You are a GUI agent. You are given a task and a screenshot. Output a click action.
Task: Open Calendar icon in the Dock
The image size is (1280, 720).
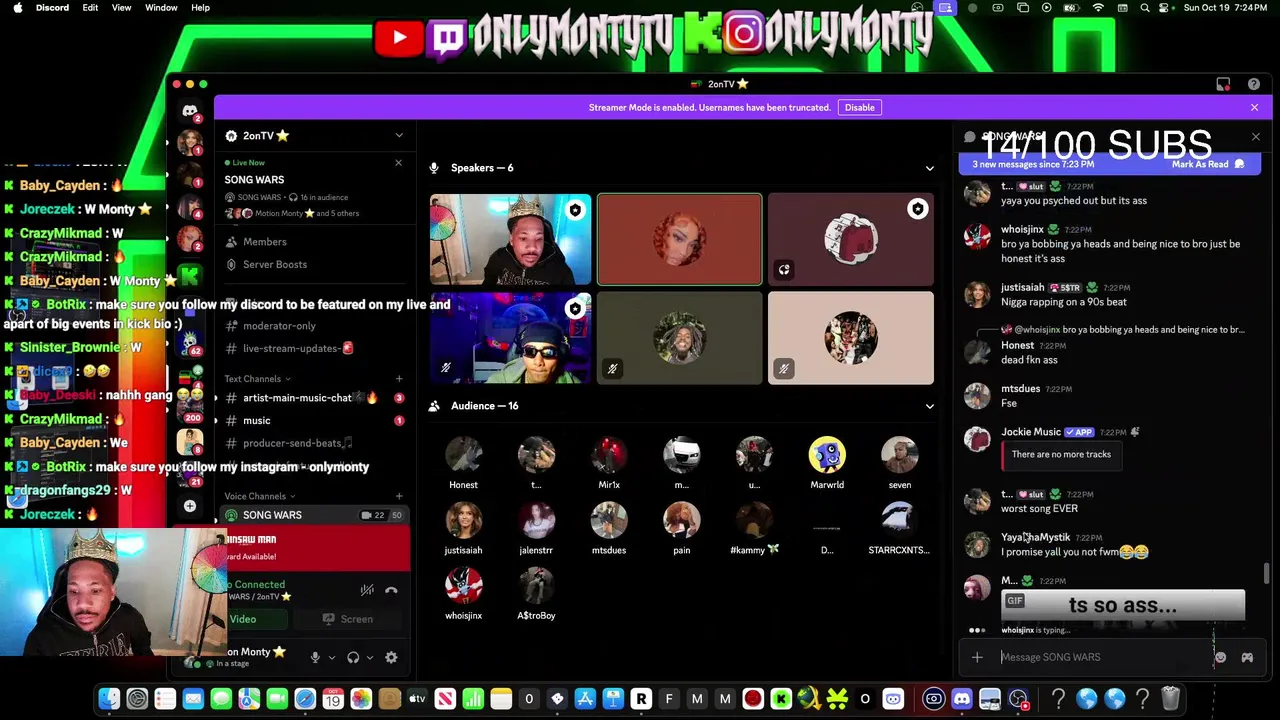click(x=333, y=699)
